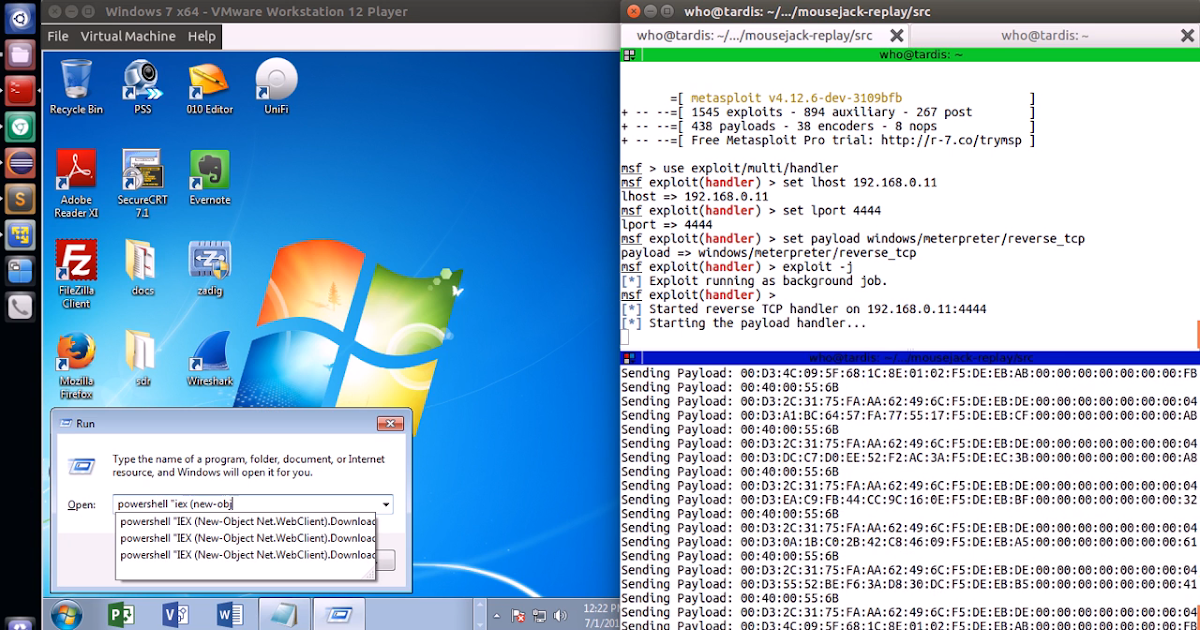Open the sdr folder on desktop
The width and height of the screenshot is (1200, 630).
coord(142,358)
